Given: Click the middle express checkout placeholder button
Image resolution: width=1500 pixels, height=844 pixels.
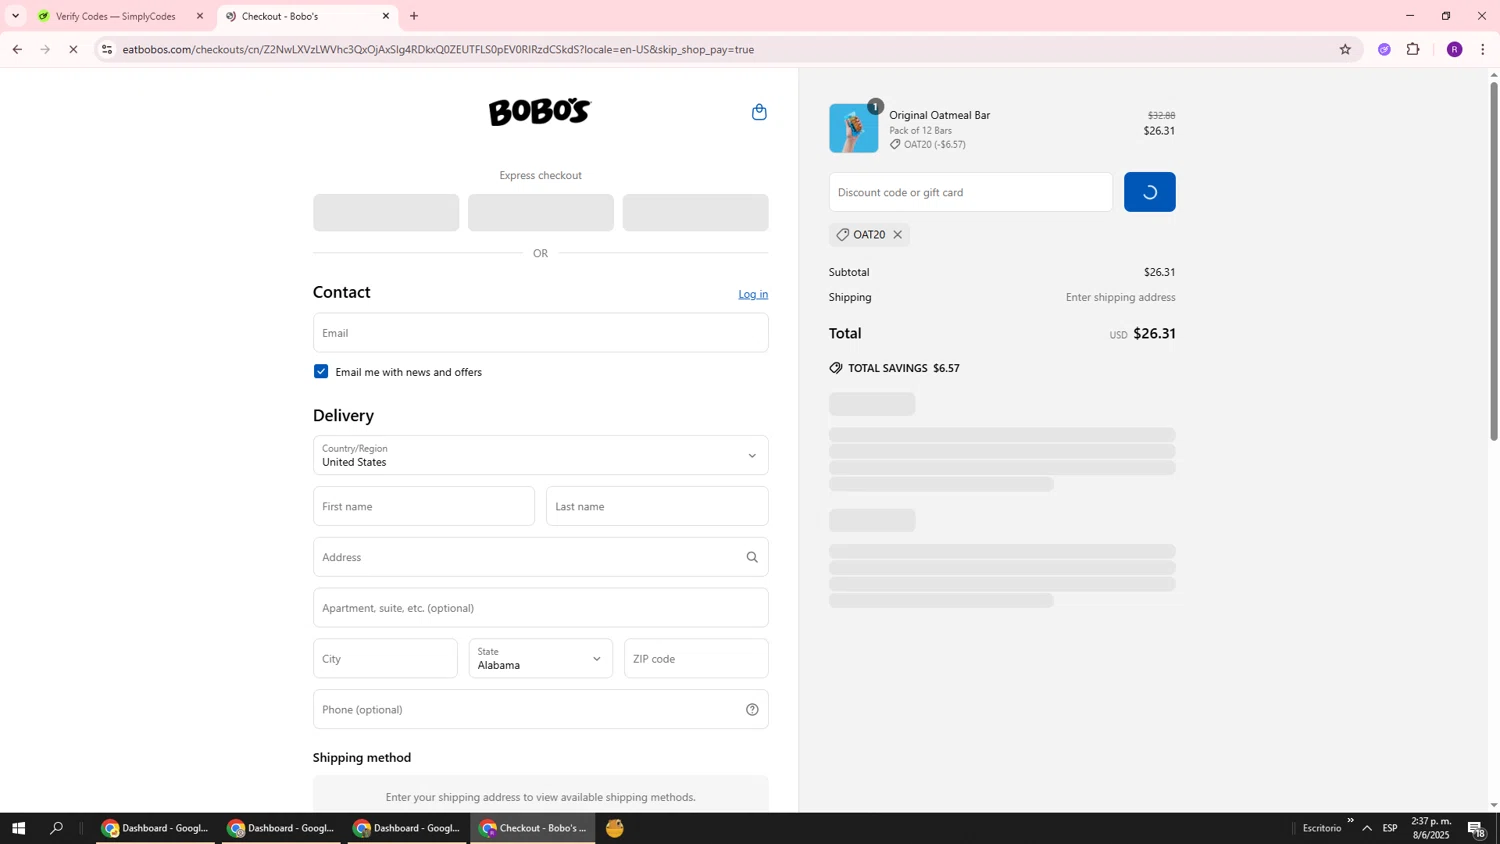Looking at the screenshot, I should [540, 213].
